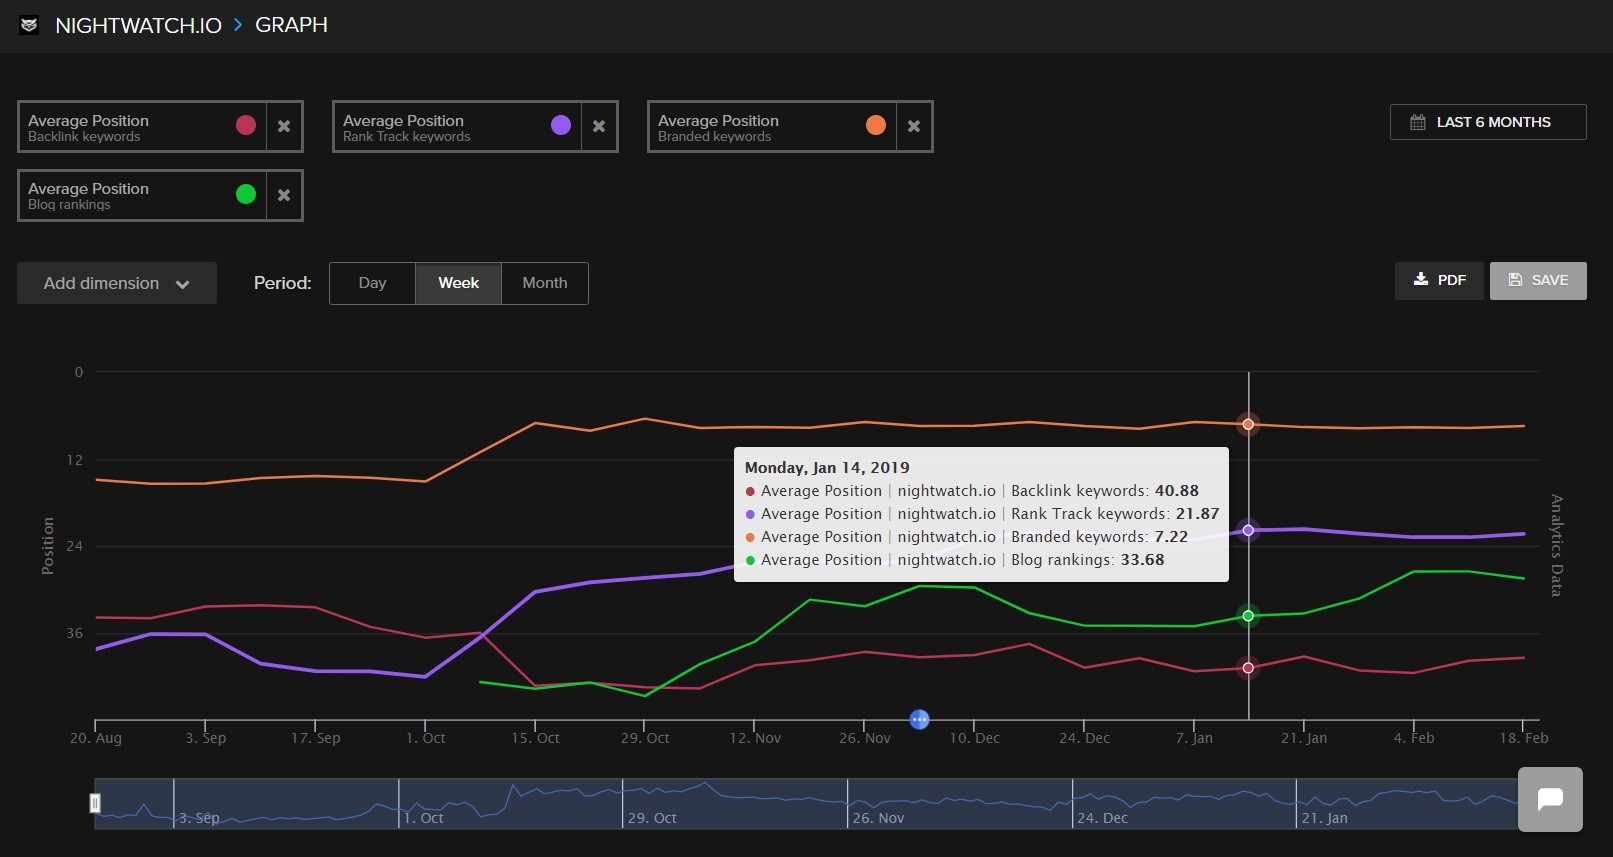Click the blue annotation marker on timeline
Viewport: 1613px width, 857px height.
pyautogui.click(x=919, y=719)
